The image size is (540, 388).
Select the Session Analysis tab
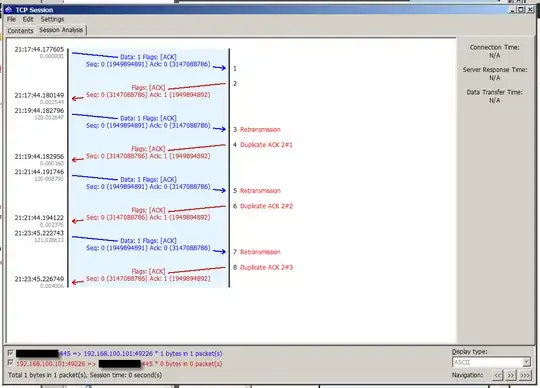point(61,30)
